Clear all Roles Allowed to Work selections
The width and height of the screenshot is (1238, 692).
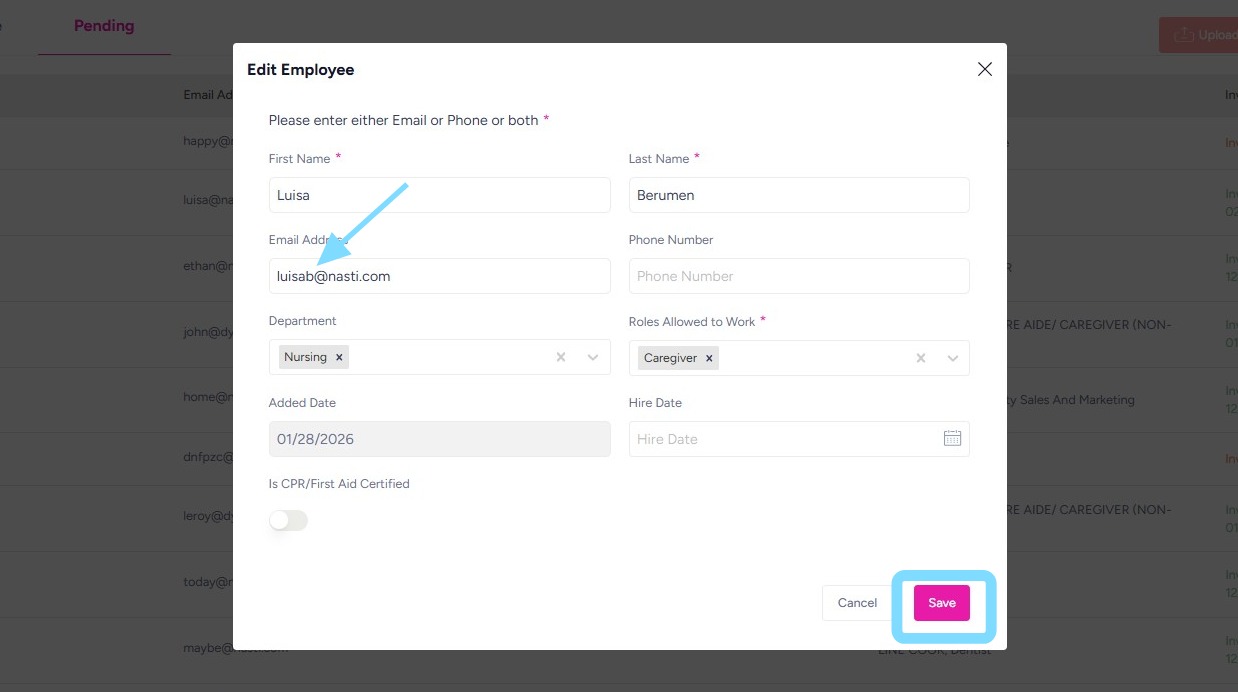[x=921, y=358]
